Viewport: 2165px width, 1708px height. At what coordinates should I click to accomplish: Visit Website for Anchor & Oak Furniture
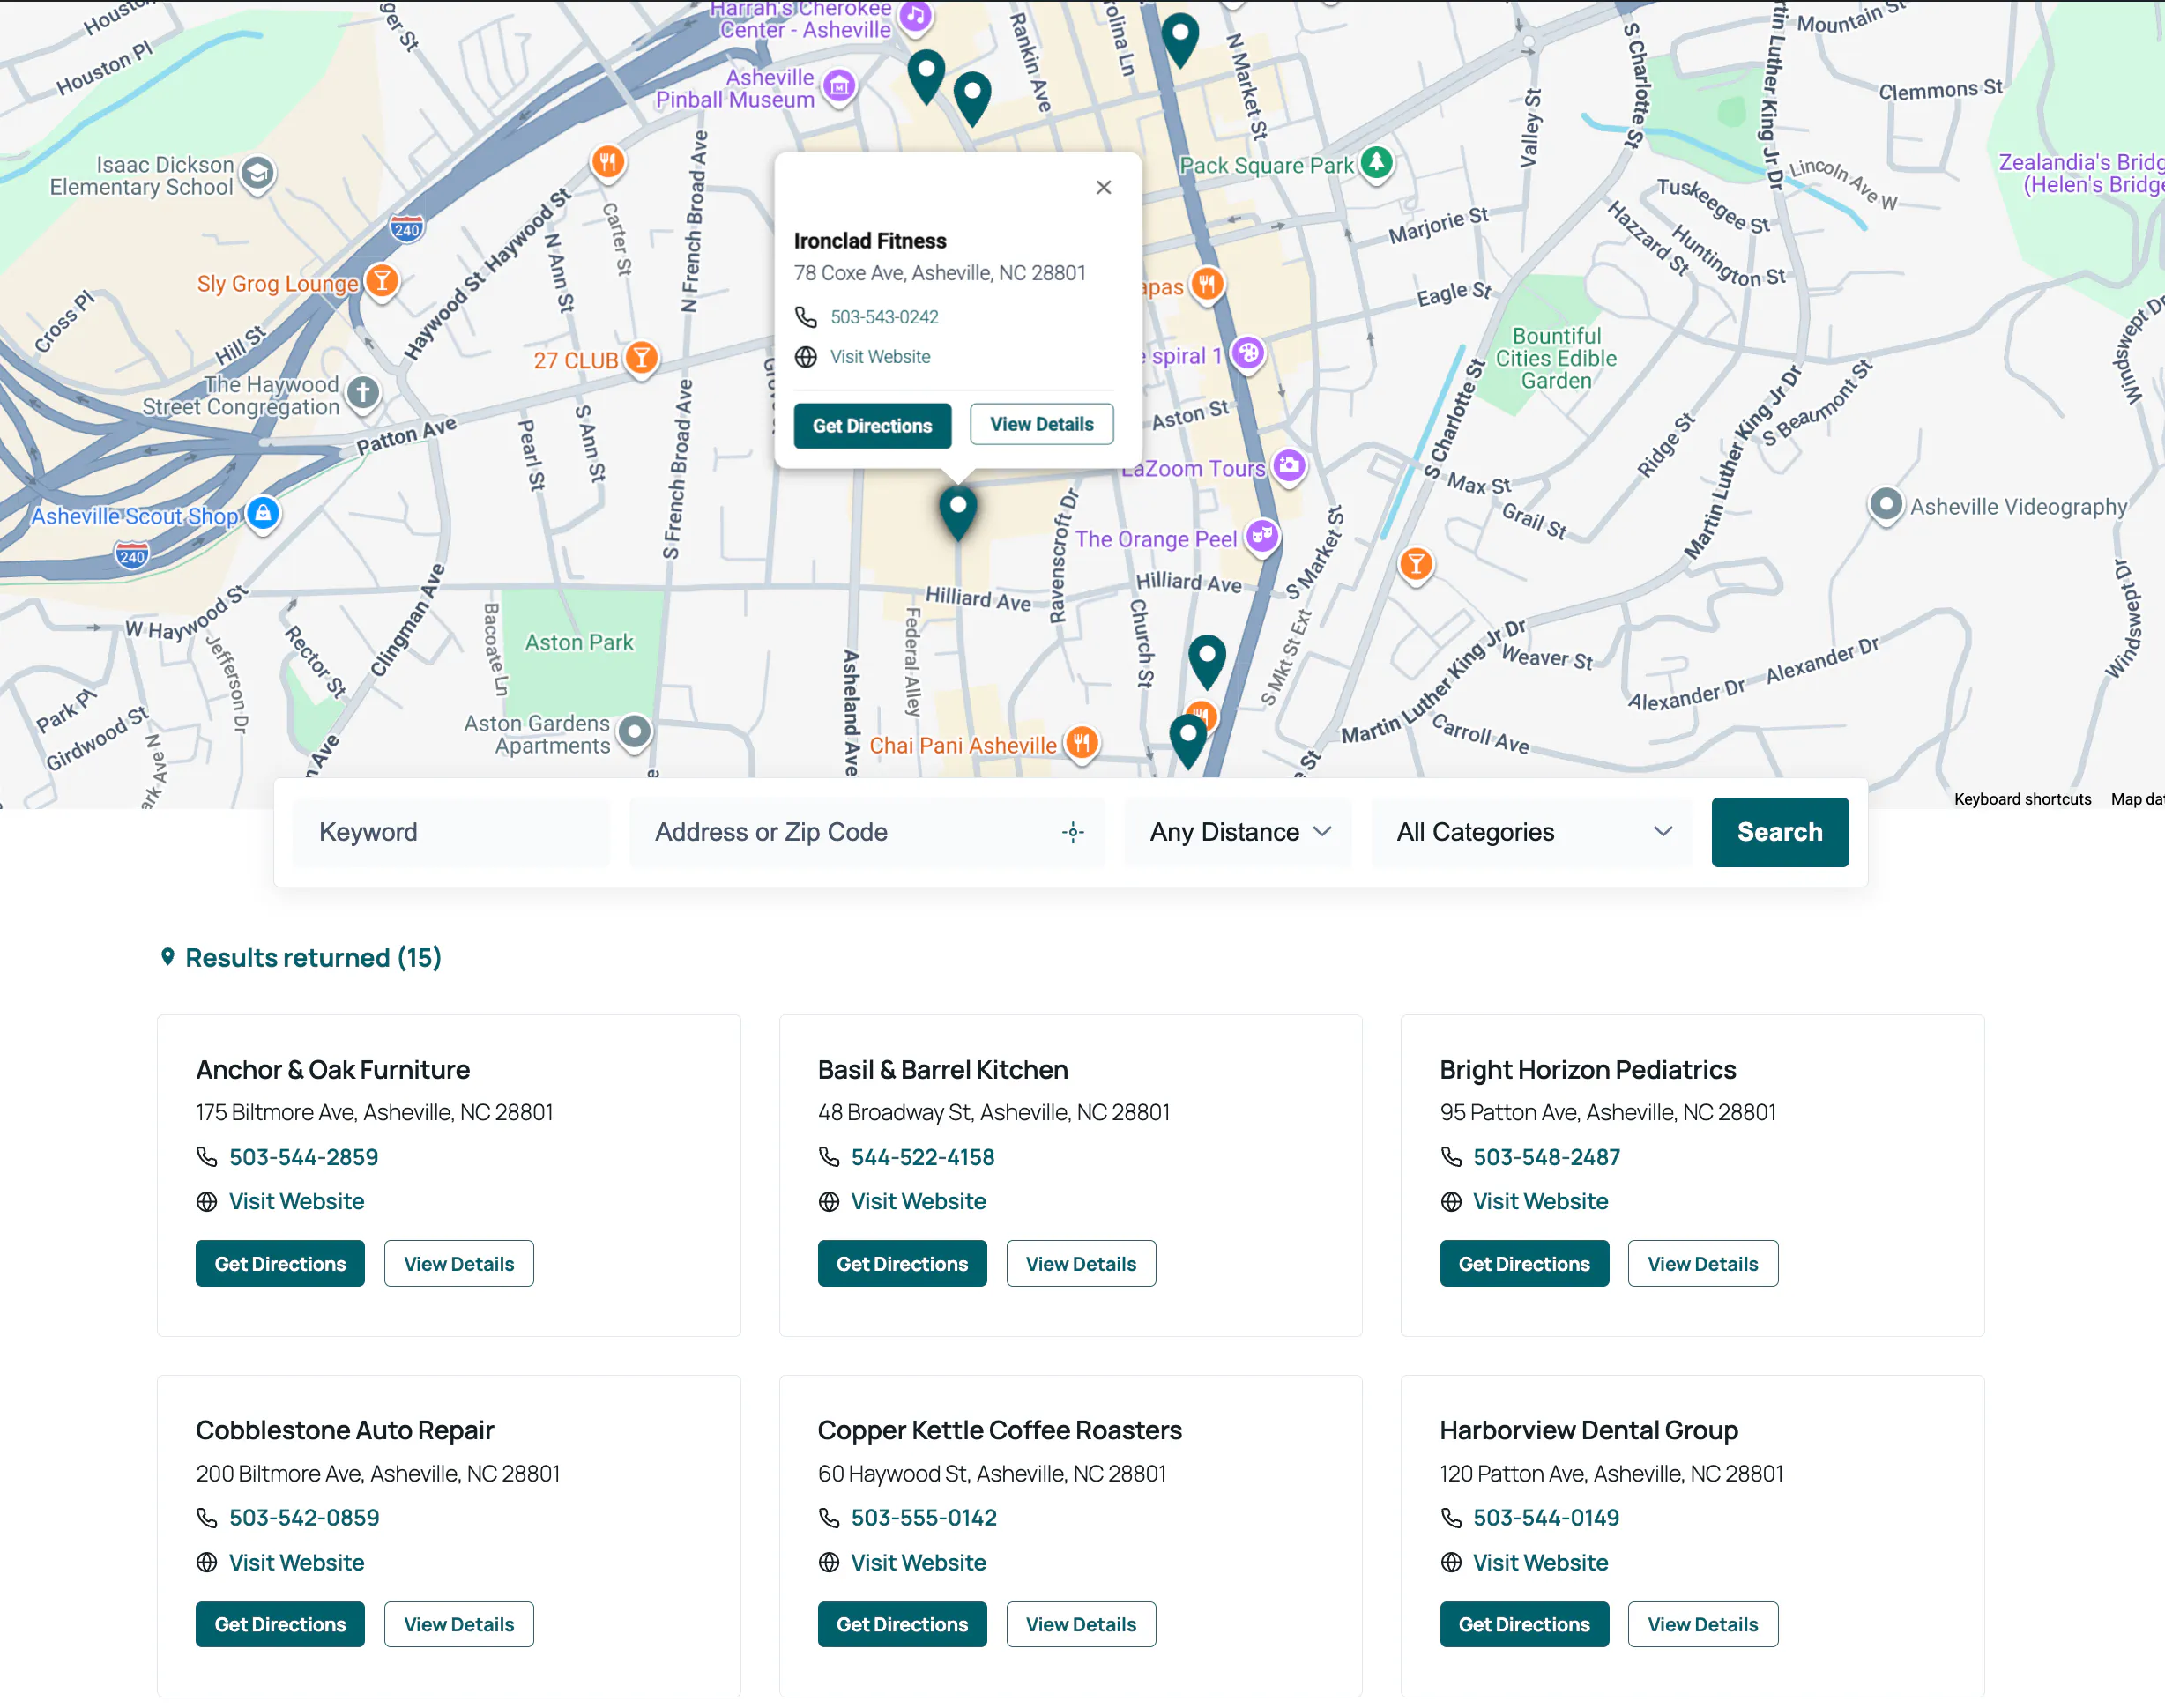tap(296, 1202)
